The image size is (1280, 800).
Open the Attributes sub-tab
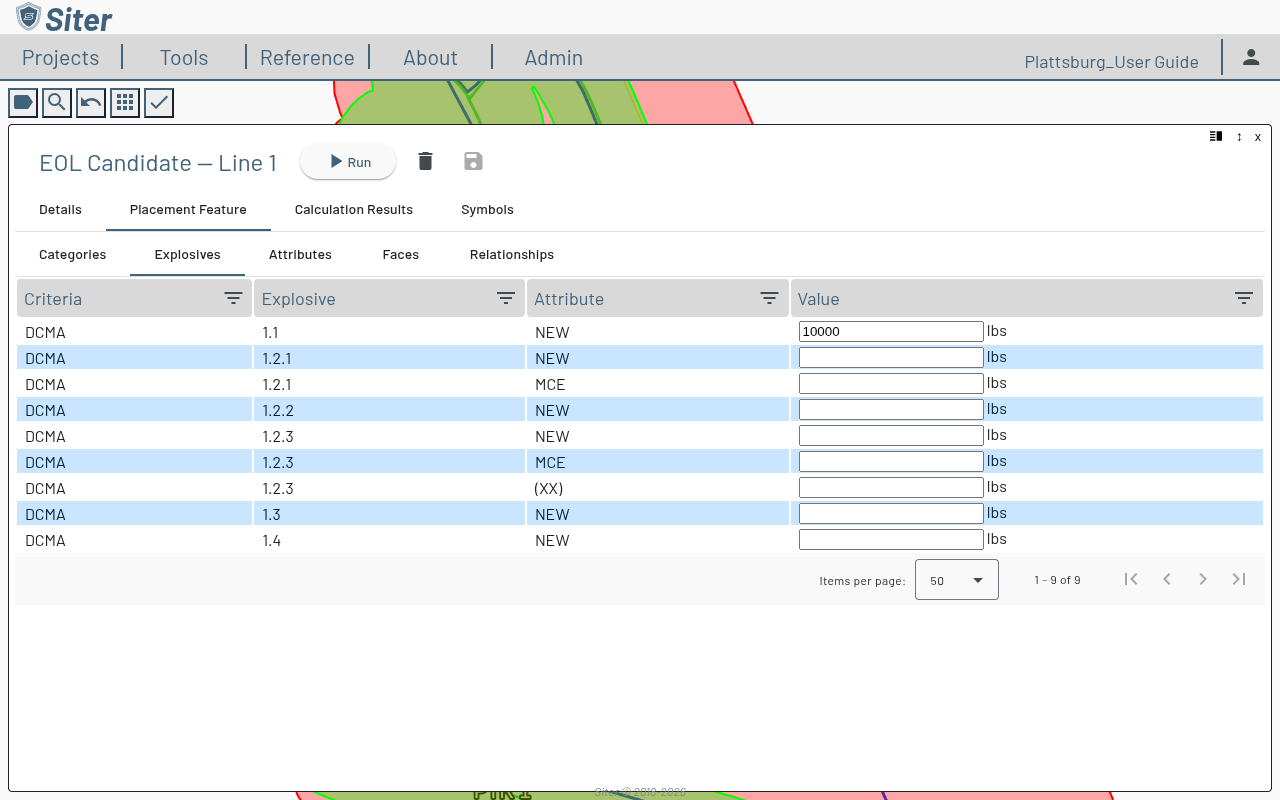click(x=300, y=255)
